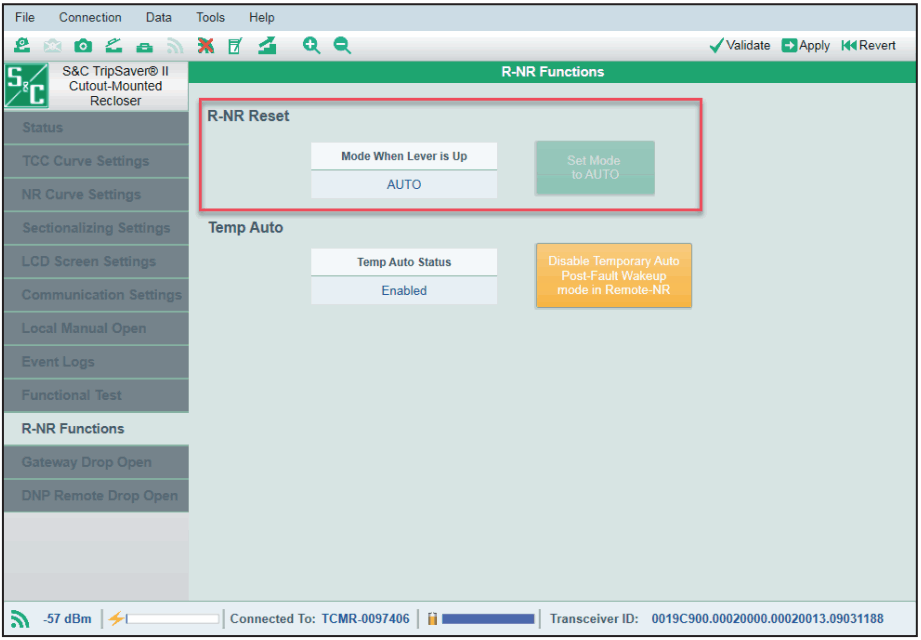Click the toolbar icon left of the toolbox
This screenshot has height=640, width=921.
tap(113, 45)
